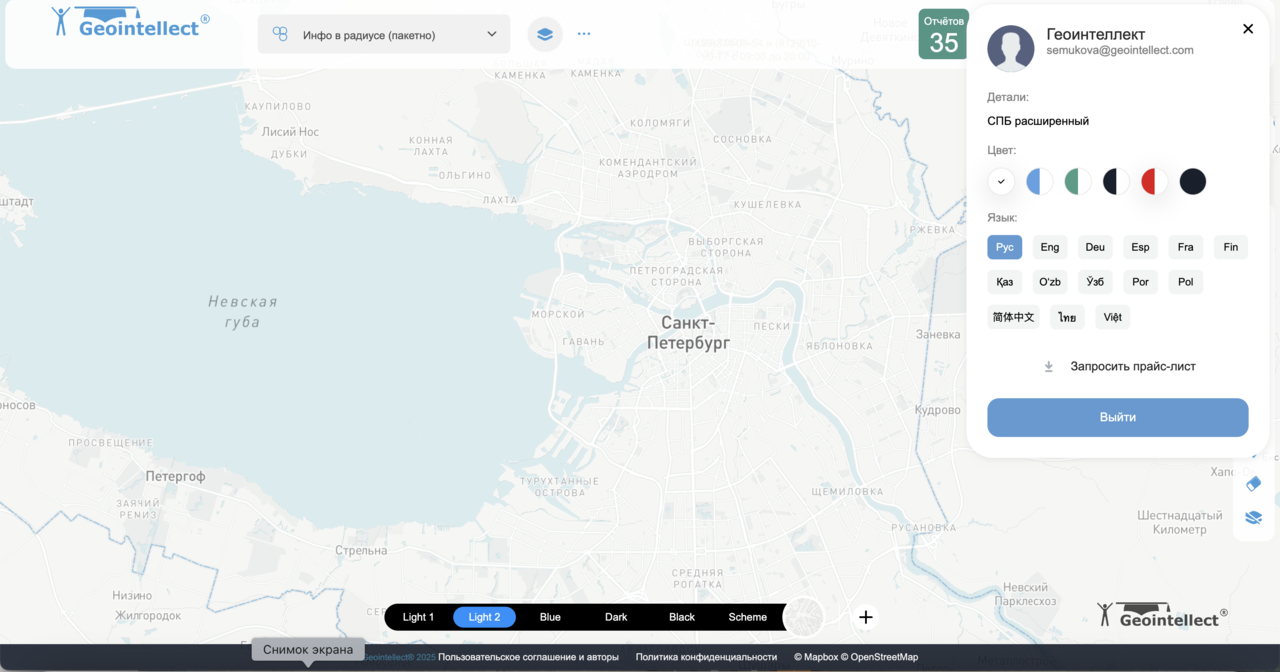The height and width of the screenshot is (672, 1280).
Task: Select the eraser tool on right sidebar
Action: [x=1253, y=484]
